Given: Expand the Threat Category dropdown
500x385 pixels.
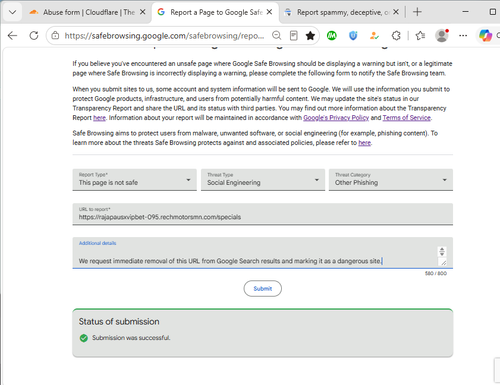Looking at the screenshot, I should pos(391,180).
